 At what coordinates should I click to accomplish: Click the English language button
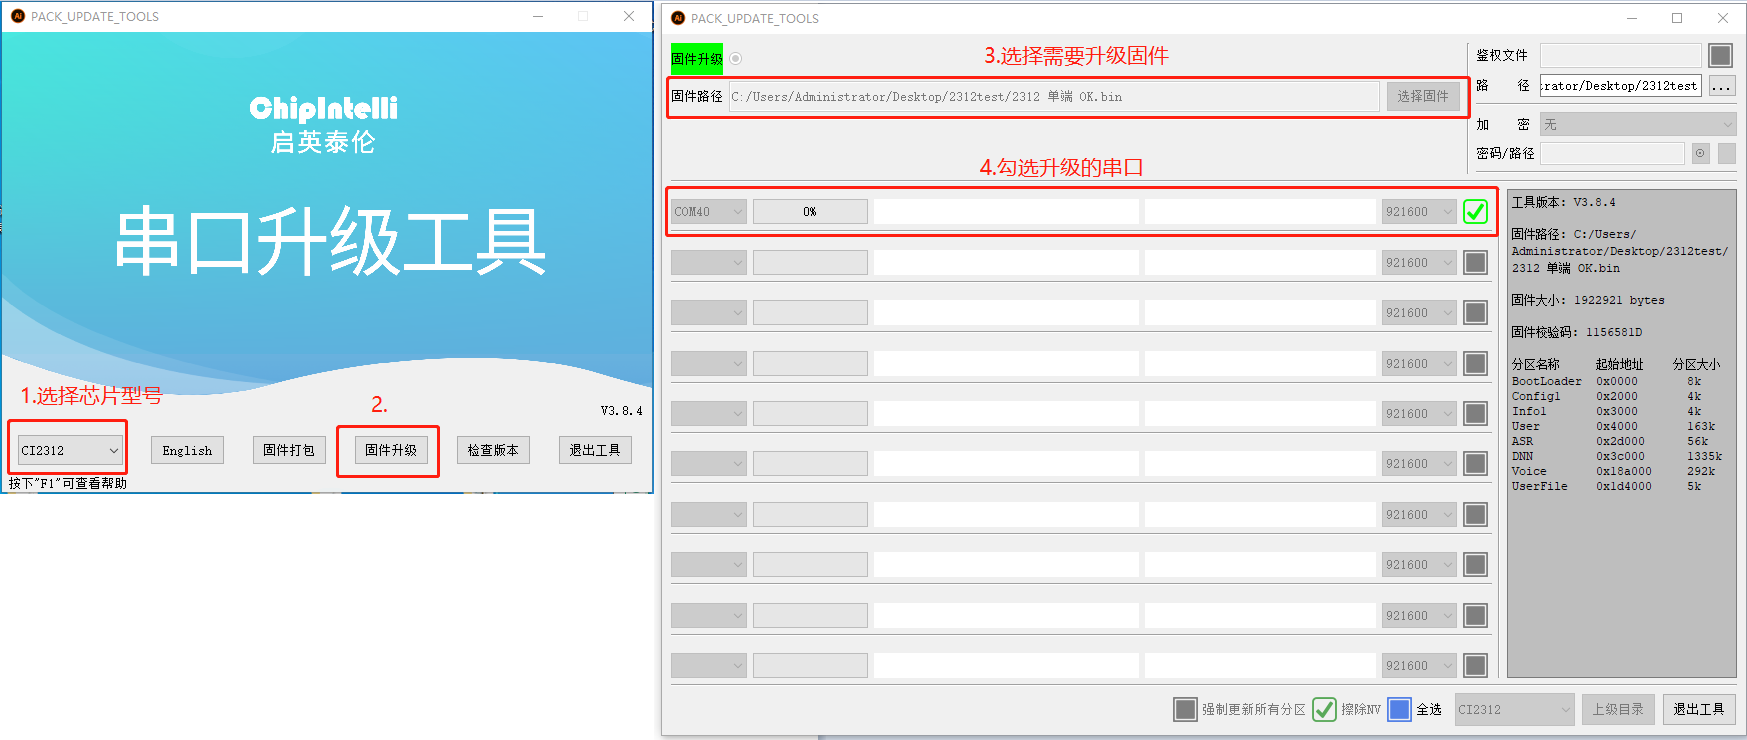[x=187, y=450]
